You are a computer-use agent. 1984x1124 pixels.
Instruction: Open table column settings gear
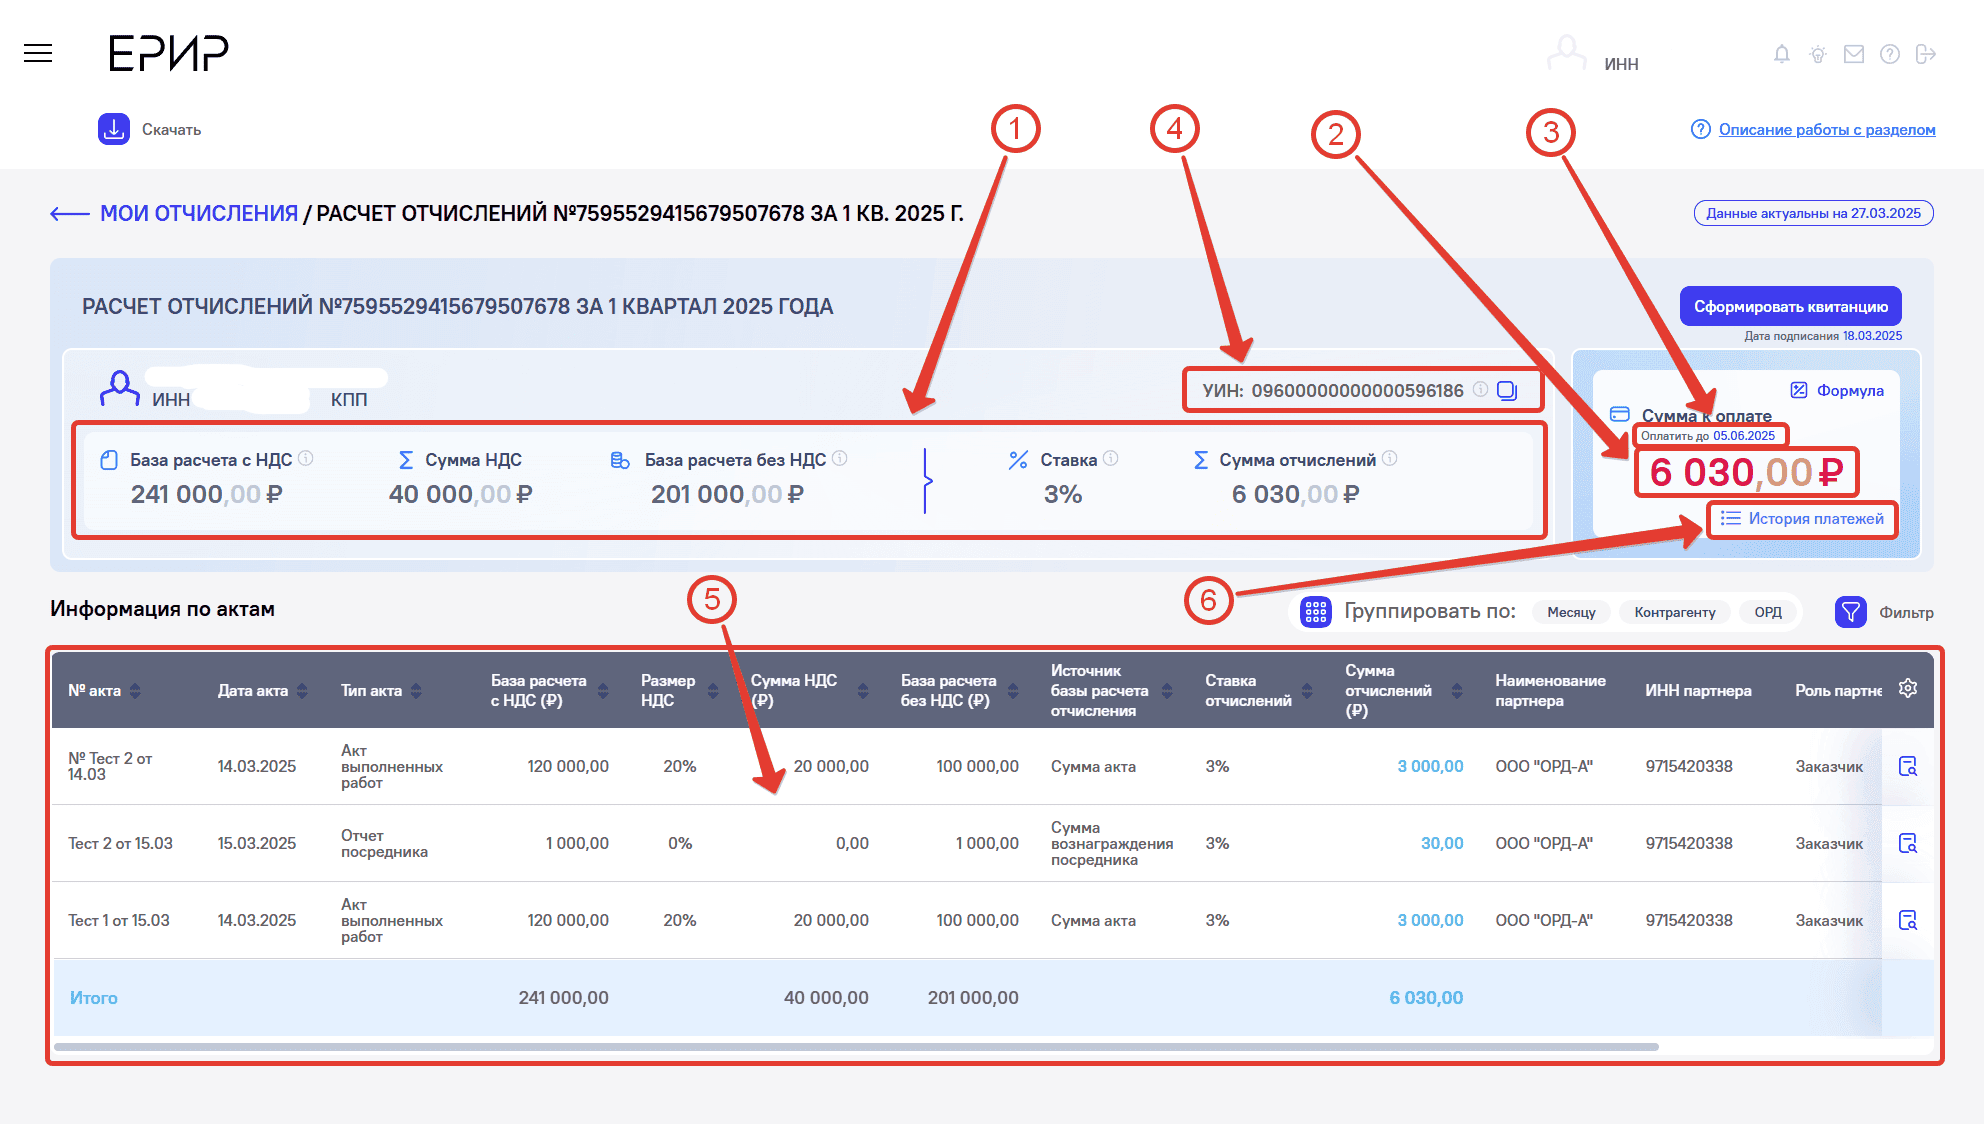(x=1907, y=689)
